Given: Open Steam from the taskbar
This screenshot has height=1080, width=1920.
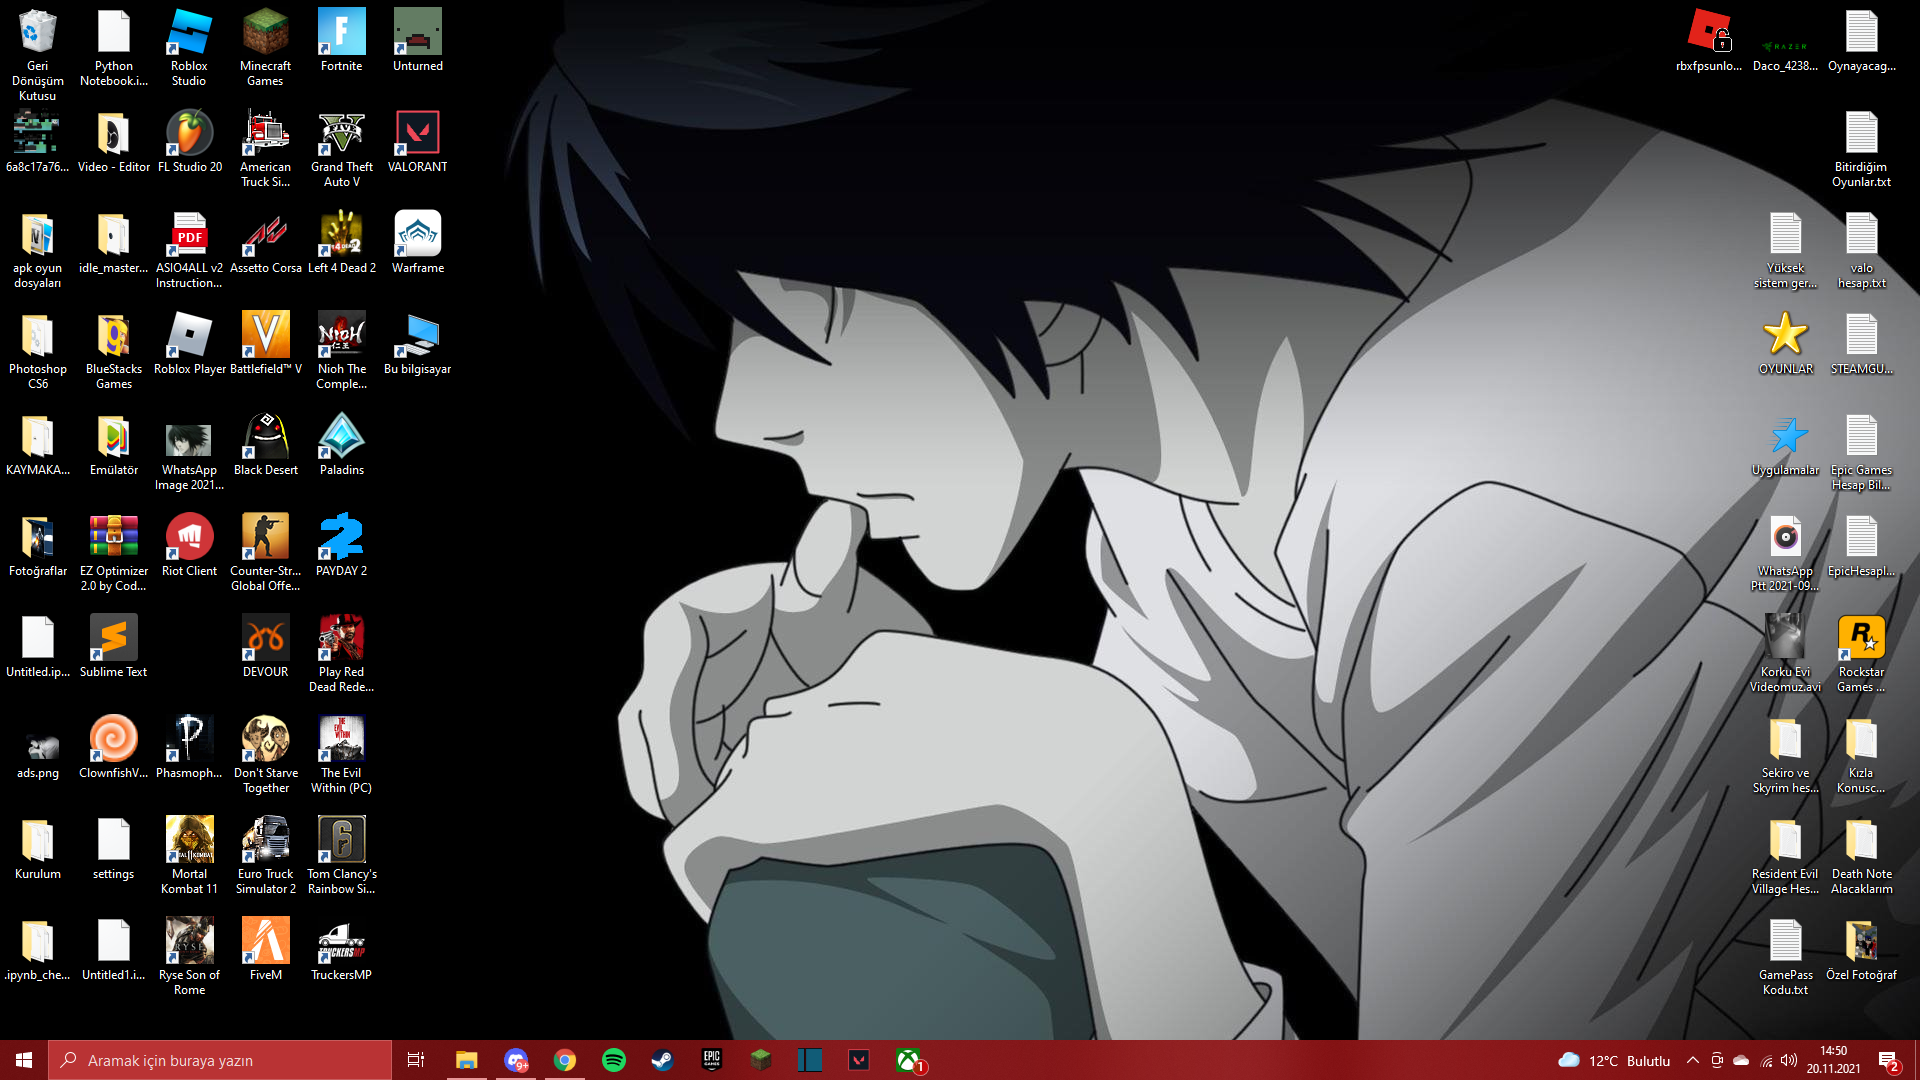Looking at the screenshot, I should (662, 1060).
